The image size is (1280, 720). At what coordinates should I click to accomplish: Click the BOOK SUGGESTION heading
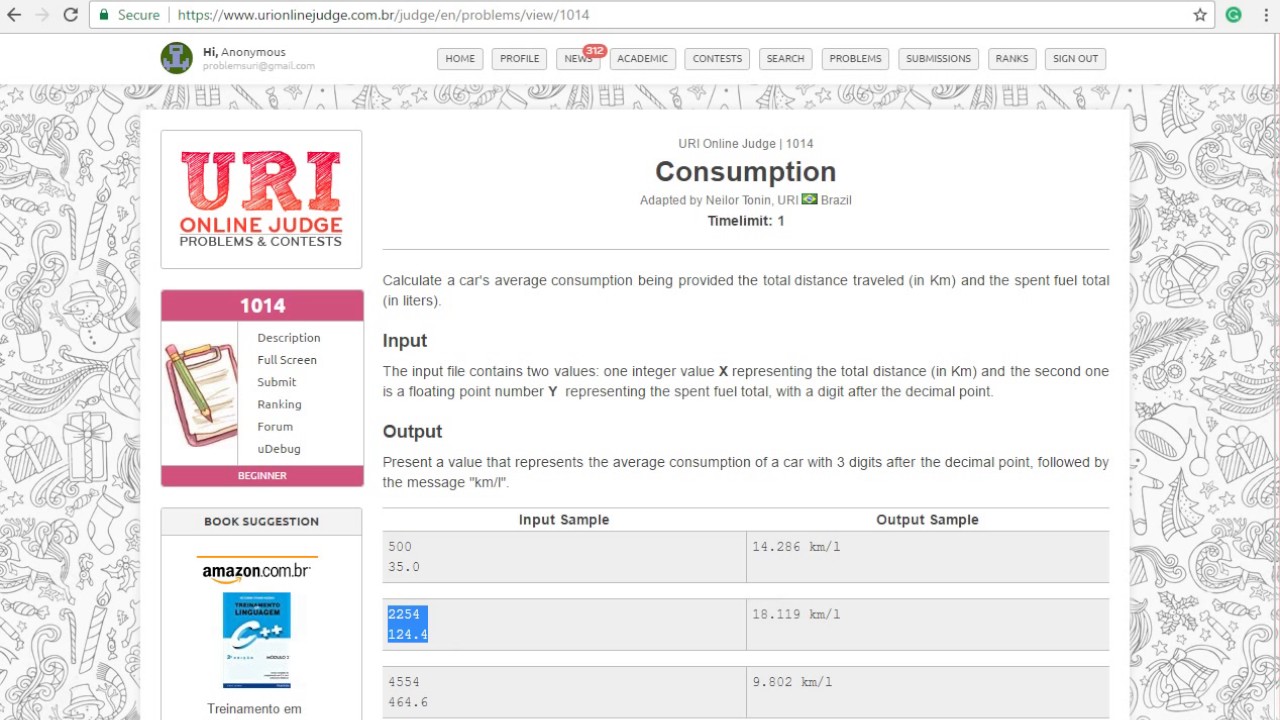tap(261, 521)
